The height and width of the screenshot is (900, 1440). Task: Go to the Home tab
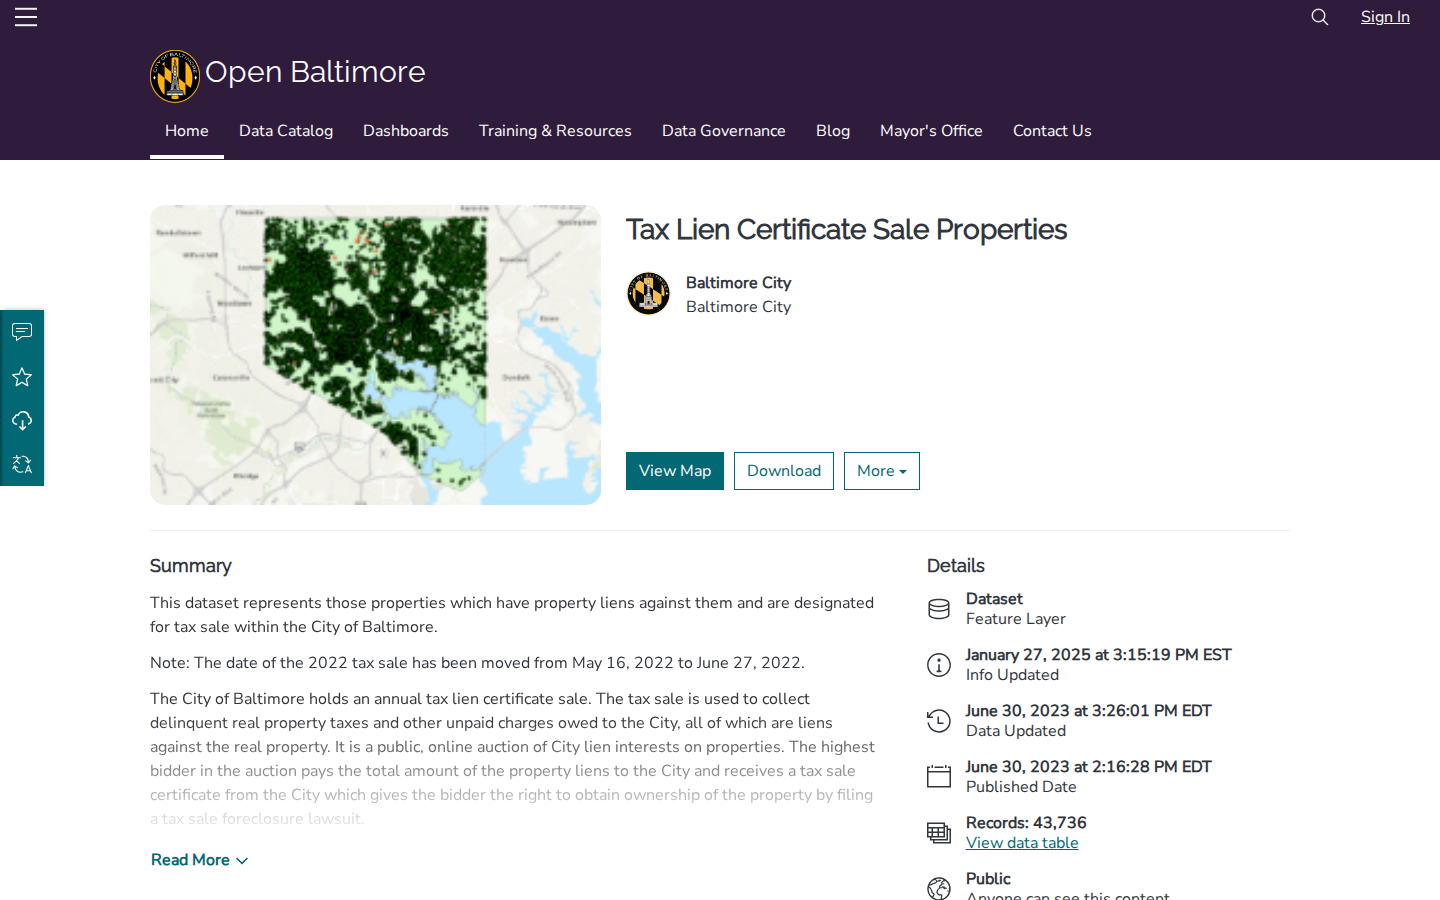tap(187, 131)
